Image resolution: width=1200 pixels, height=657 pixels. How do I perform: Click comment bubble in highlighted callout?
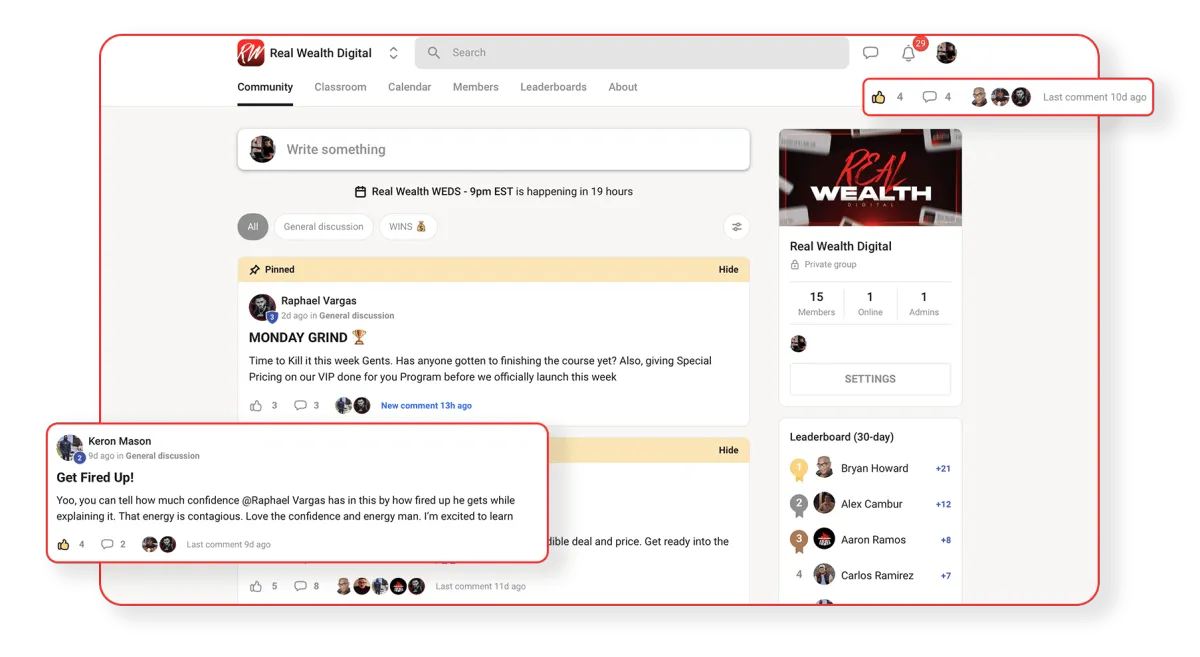[929, 97]
